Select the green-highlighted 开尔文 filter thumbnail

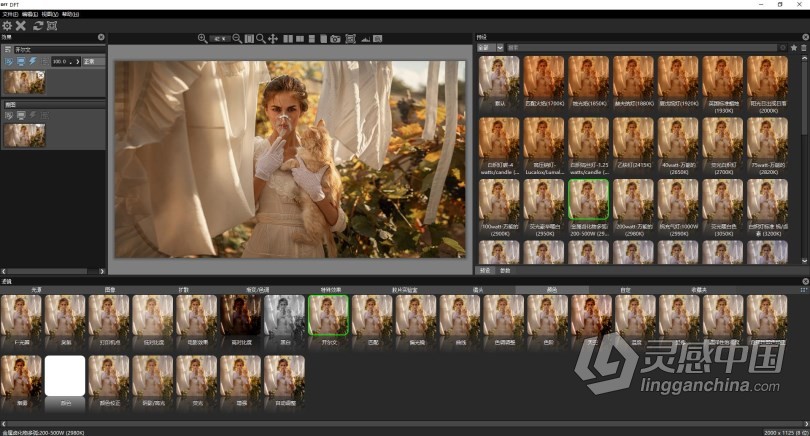(329, 316)
